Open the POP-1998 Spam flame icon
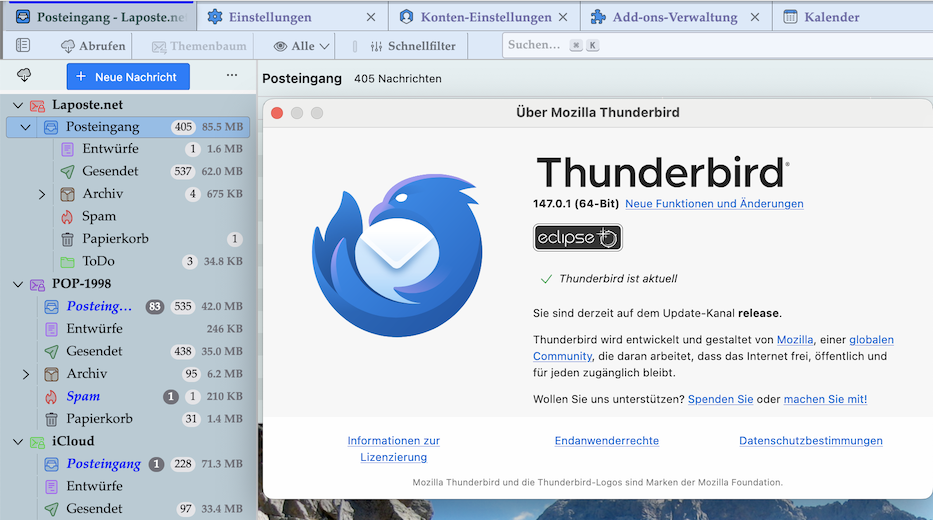The height and width of the screenshot is (520, 933). pyautogui.click(x=52, y=397)
